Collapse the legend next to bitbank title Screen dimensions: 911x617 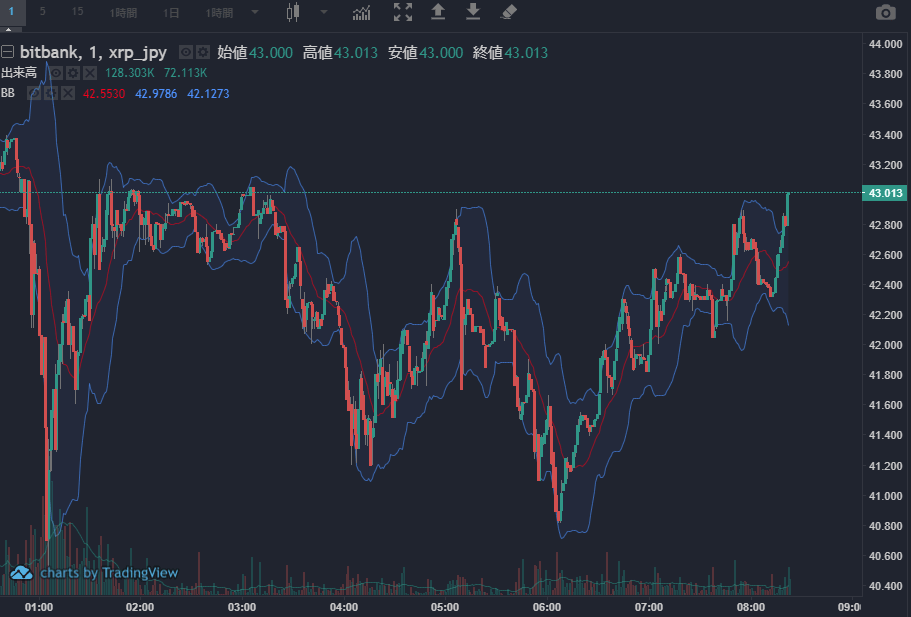point(8,52)
